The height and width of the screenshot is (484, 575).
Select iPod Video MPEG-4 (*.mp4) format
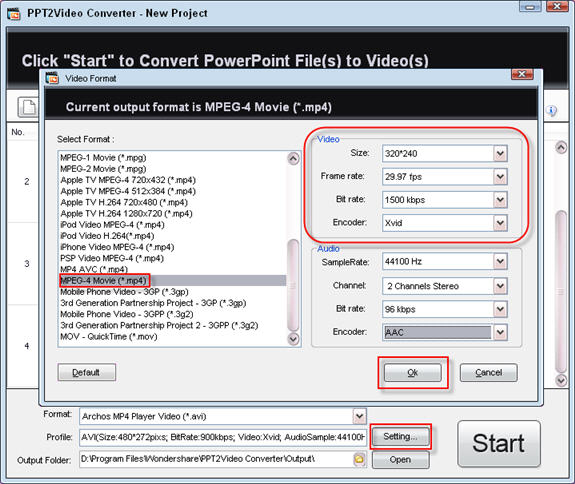tap(112, 225)
